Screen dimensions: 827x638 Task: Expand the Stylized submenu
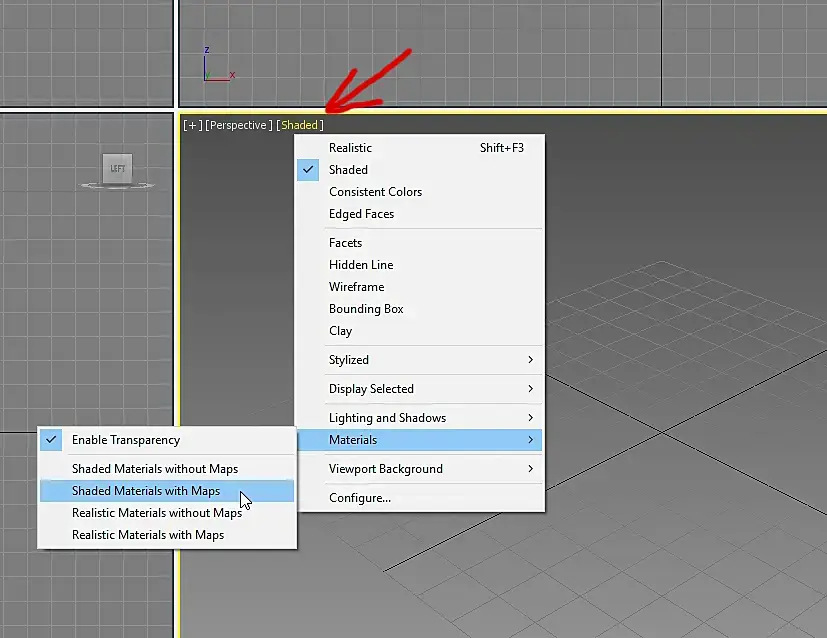420,360
